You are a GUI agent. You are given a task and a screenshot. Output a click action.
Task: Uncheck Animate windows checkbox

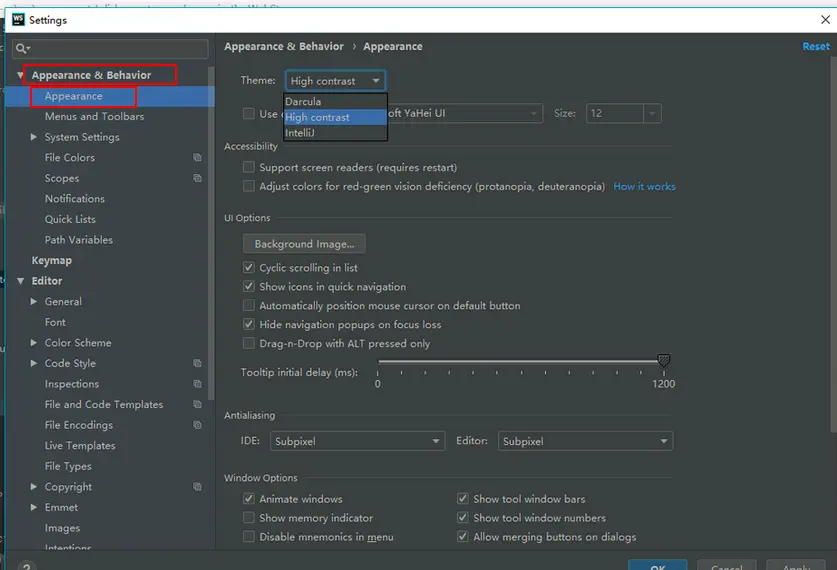(x=249, y=499)
